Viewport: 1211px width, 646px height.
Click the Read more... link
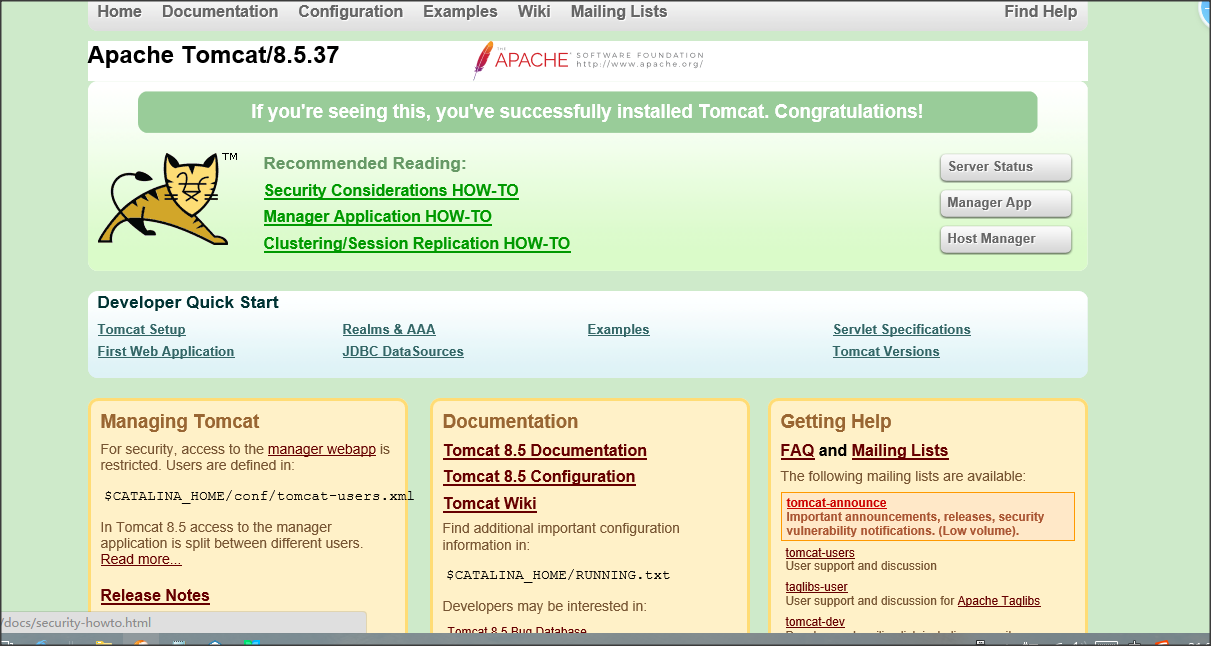[x=141, y=560]
